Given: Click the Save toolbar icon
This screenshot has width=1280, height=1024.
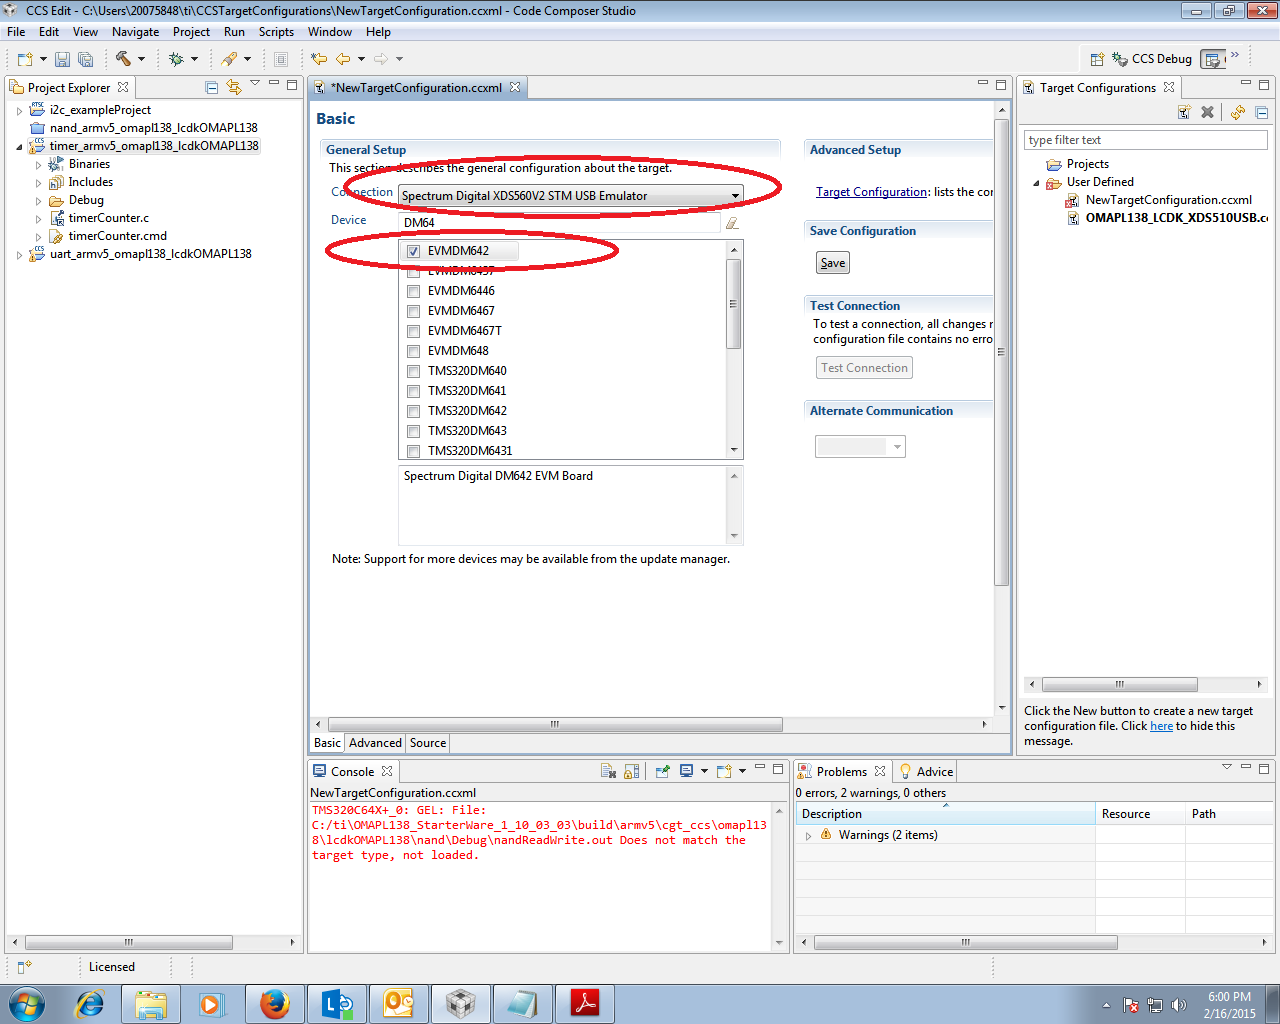Looking at the screenshot, I should click(62, 59).
